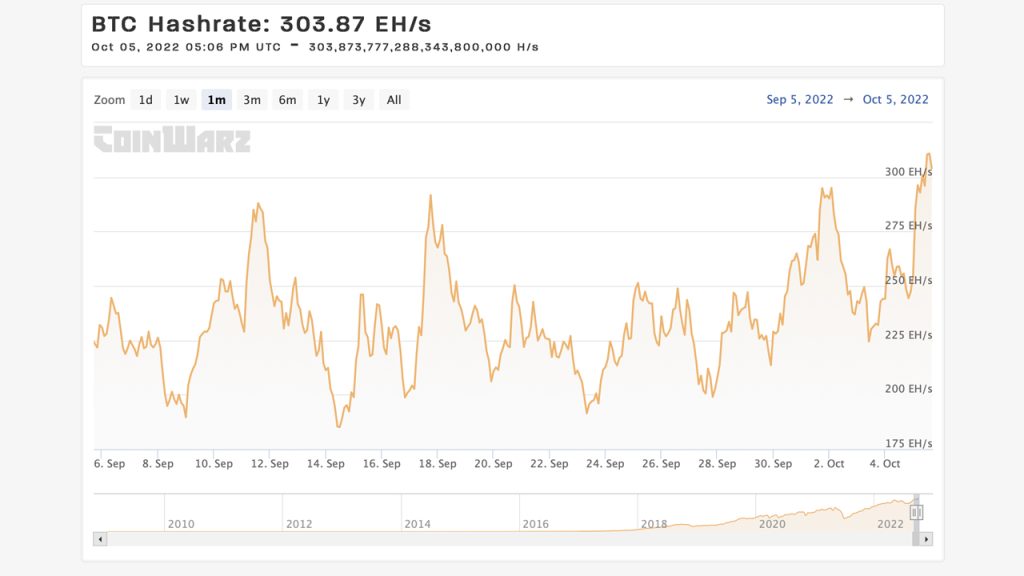Pick the 3y zoom option
The height and width of the screenshot is (576, 1024).
(x=359, y=100)
